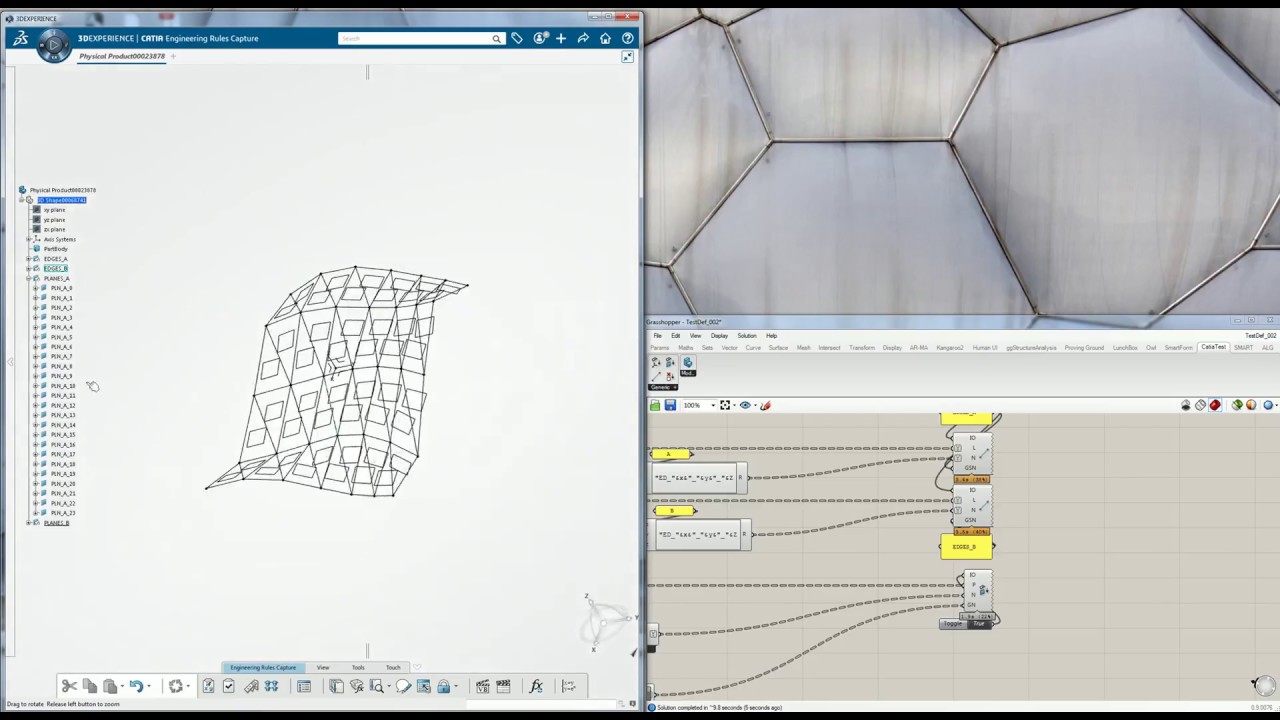Toggle the red shaded preview button in Grasshopper
Viewport: 1280px width, 720px height.
point(1215,405)
